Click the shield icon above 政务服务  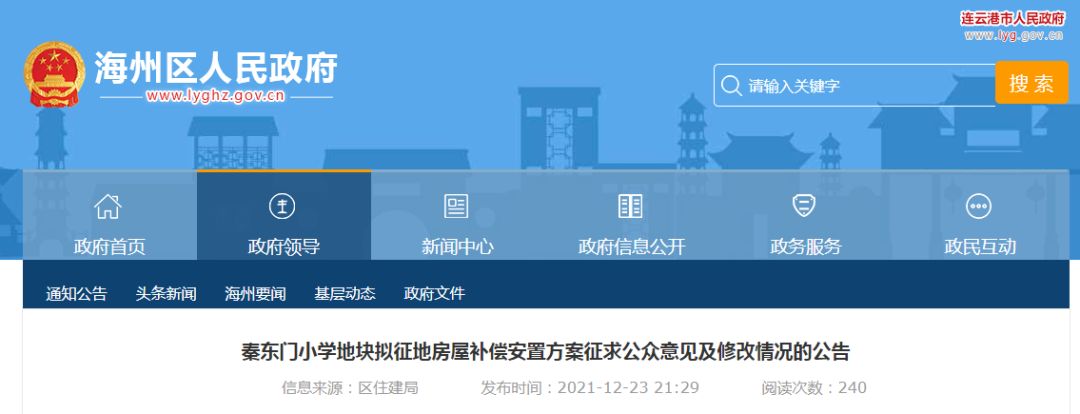[x=804, y=206]
